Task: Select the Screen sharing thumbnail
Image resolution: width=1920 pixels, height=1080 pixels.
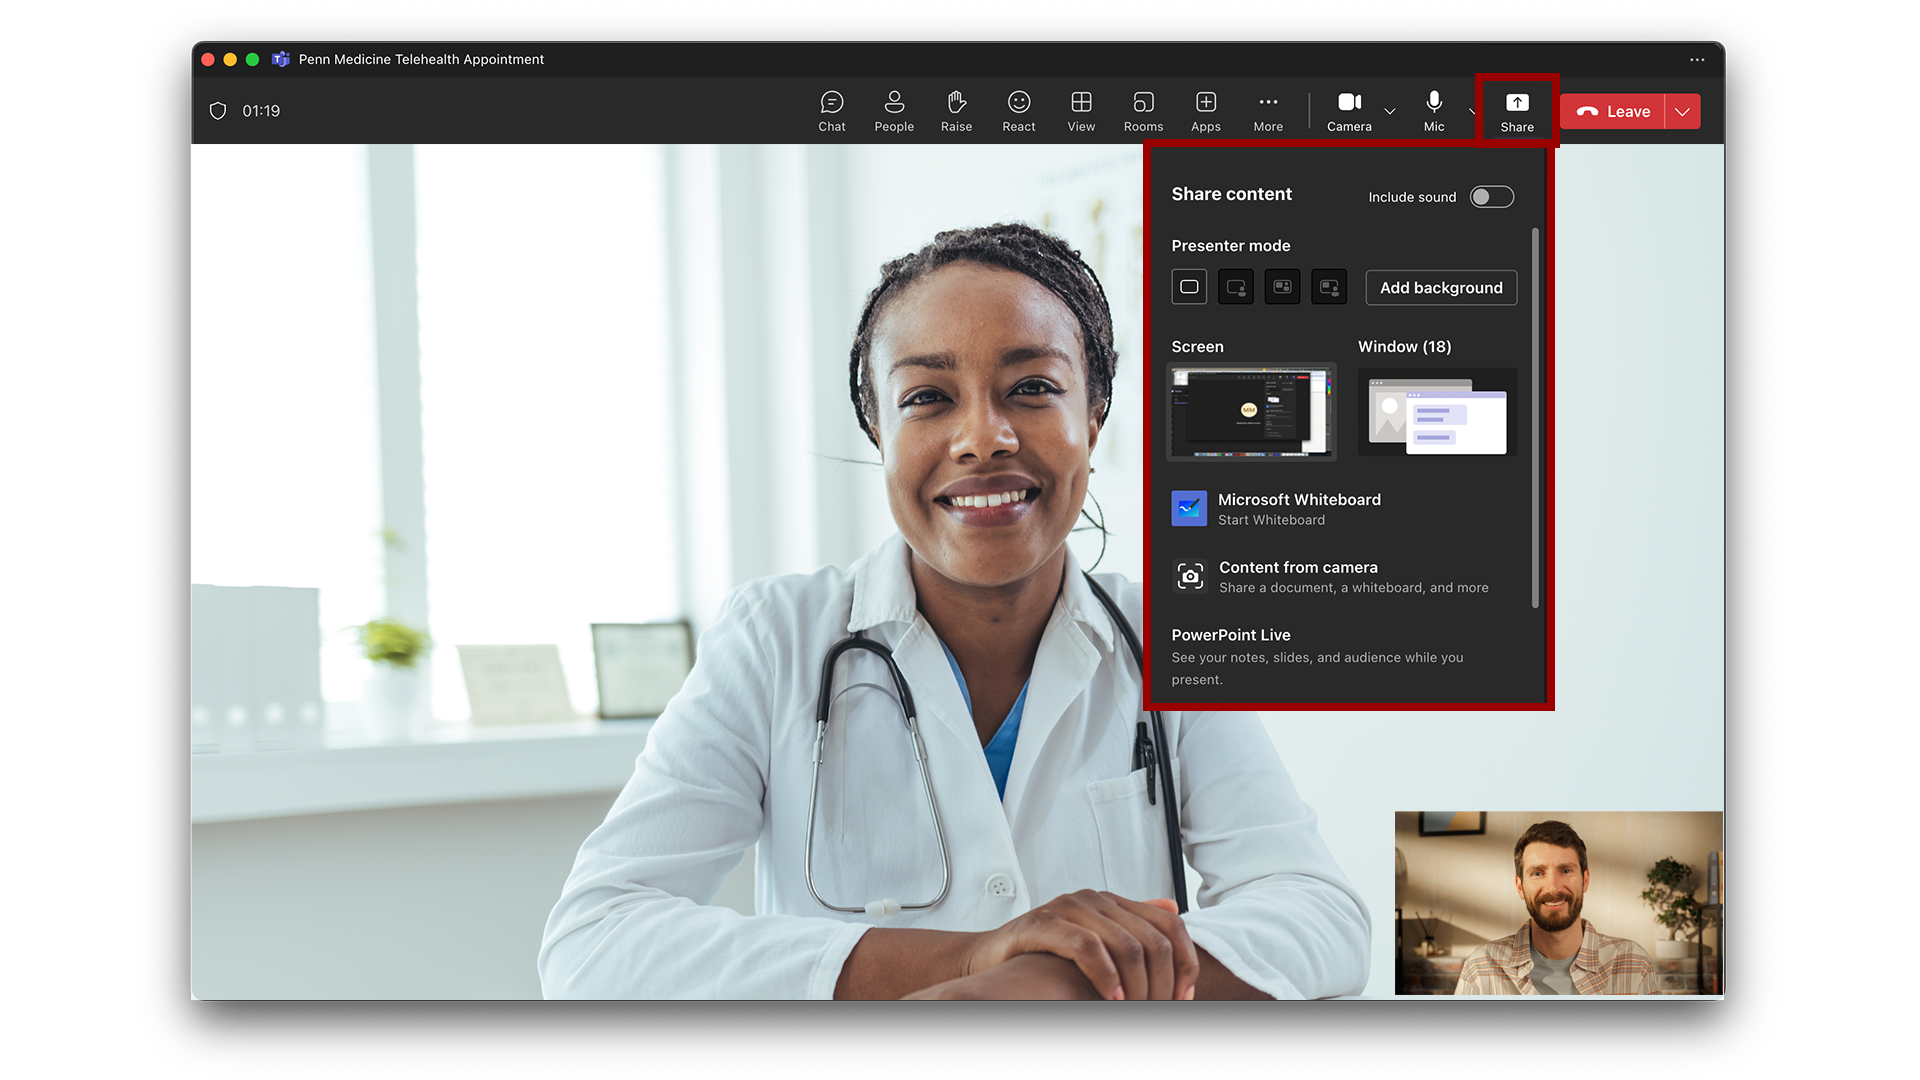Action: (x=1250, y=411)
